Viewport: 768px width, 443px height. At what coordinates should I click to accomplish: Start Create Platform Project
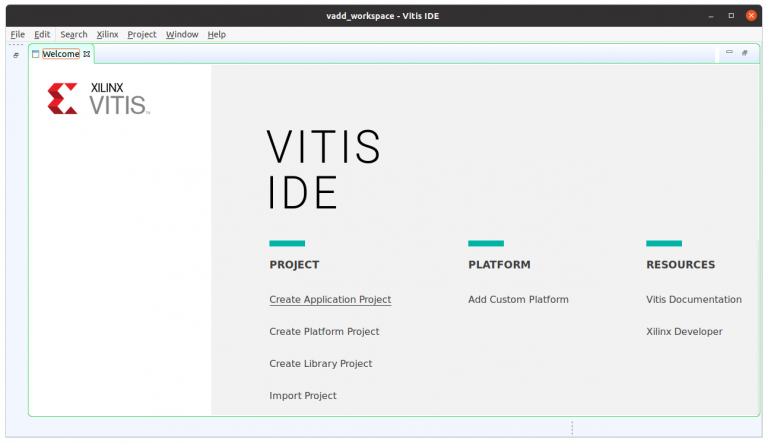pyautogui.click(x=324, y=332)
